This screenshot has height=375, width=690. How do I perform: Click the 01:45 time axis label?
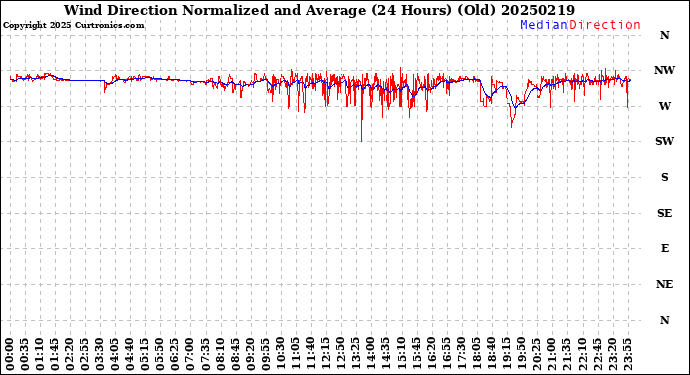(55, 354)
